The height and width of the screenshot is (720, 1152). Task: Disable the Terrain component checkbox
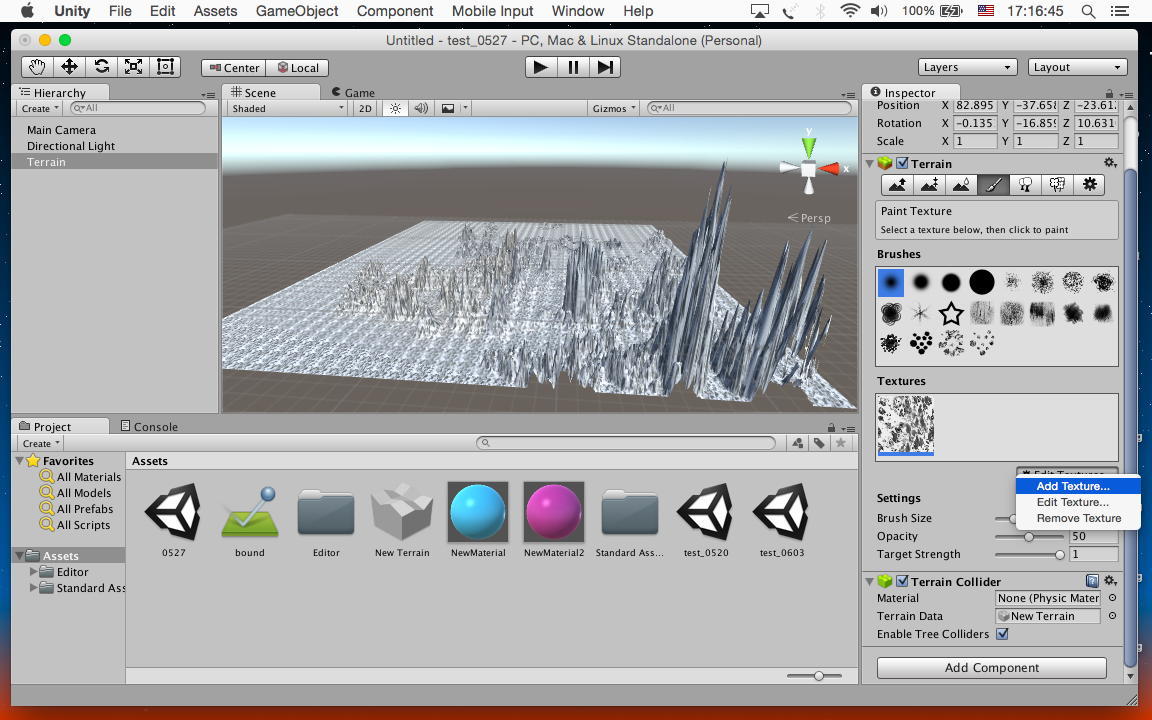click(x=902, y=164)
